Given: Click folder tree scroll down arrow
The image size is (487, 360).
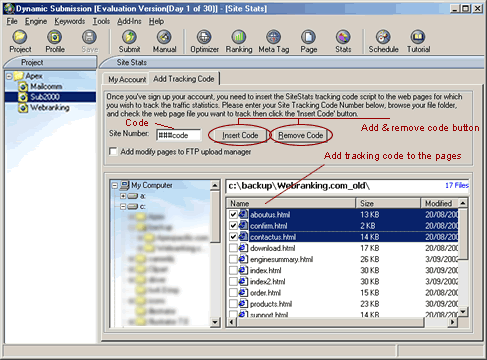Looking at the screenshot, I should pyautogui.click(x=215, y=322).
